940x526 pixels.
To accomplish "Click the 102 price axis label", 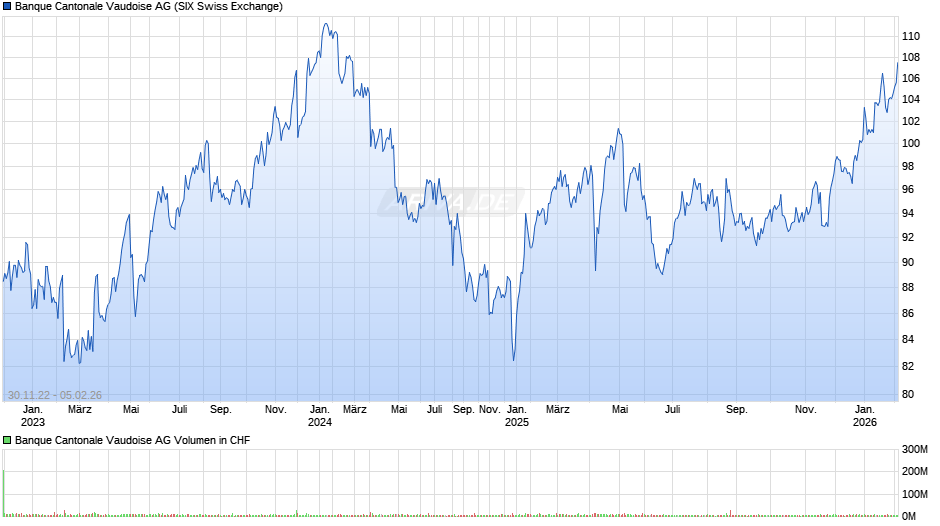I will pos(911,121).
